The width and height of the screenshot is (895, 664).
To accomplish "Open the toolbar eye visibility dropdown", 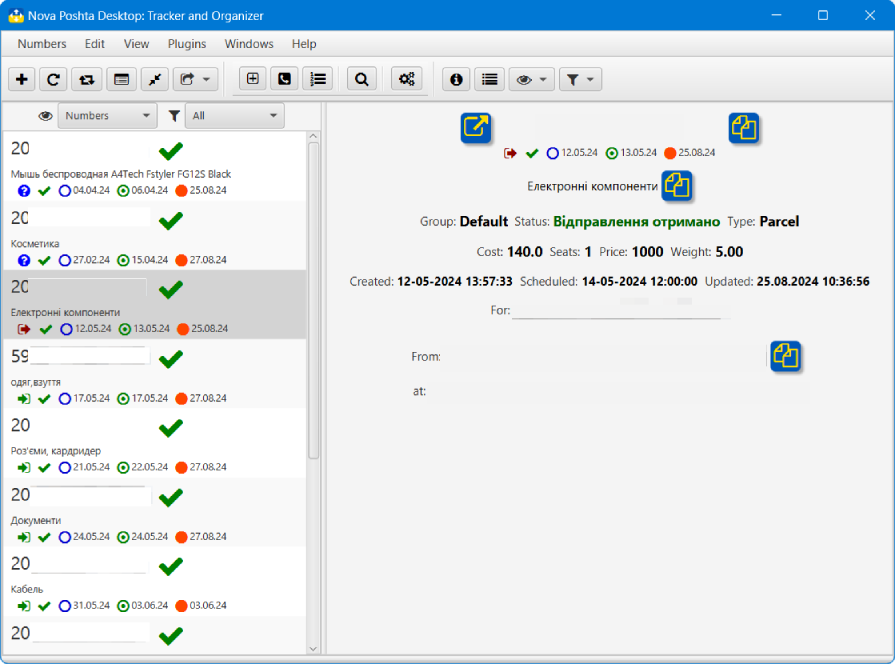I will pyautogui.click(x=531, y=79).
